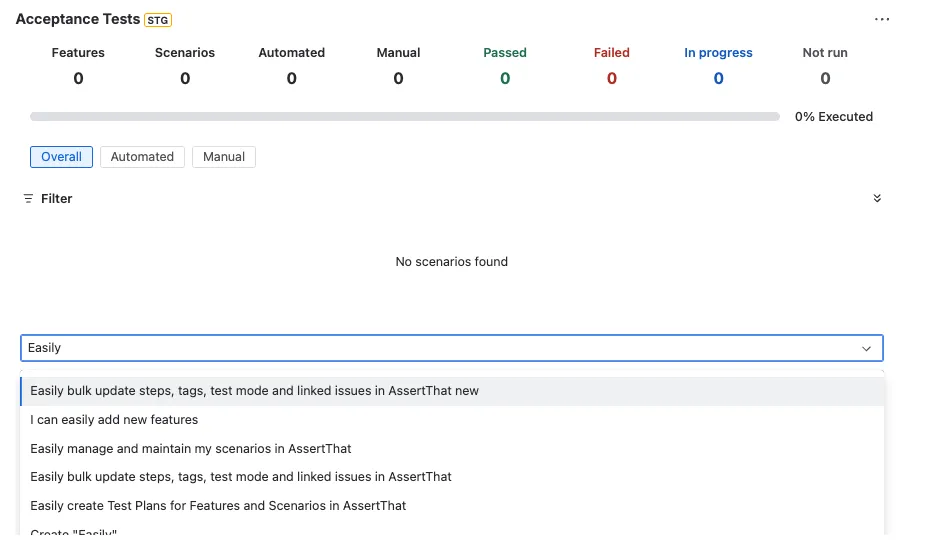
Task: Open the three-dots more options menu
Action: click(x=882, y=19)
